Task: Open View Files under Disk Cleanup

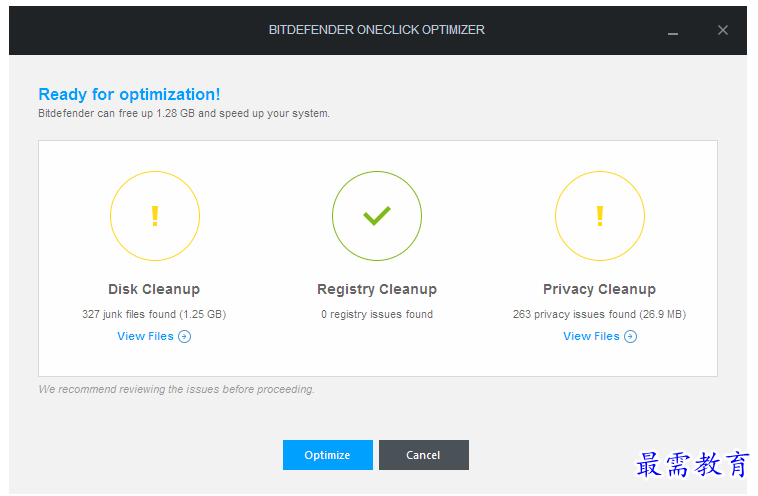Action: point(154,336)
